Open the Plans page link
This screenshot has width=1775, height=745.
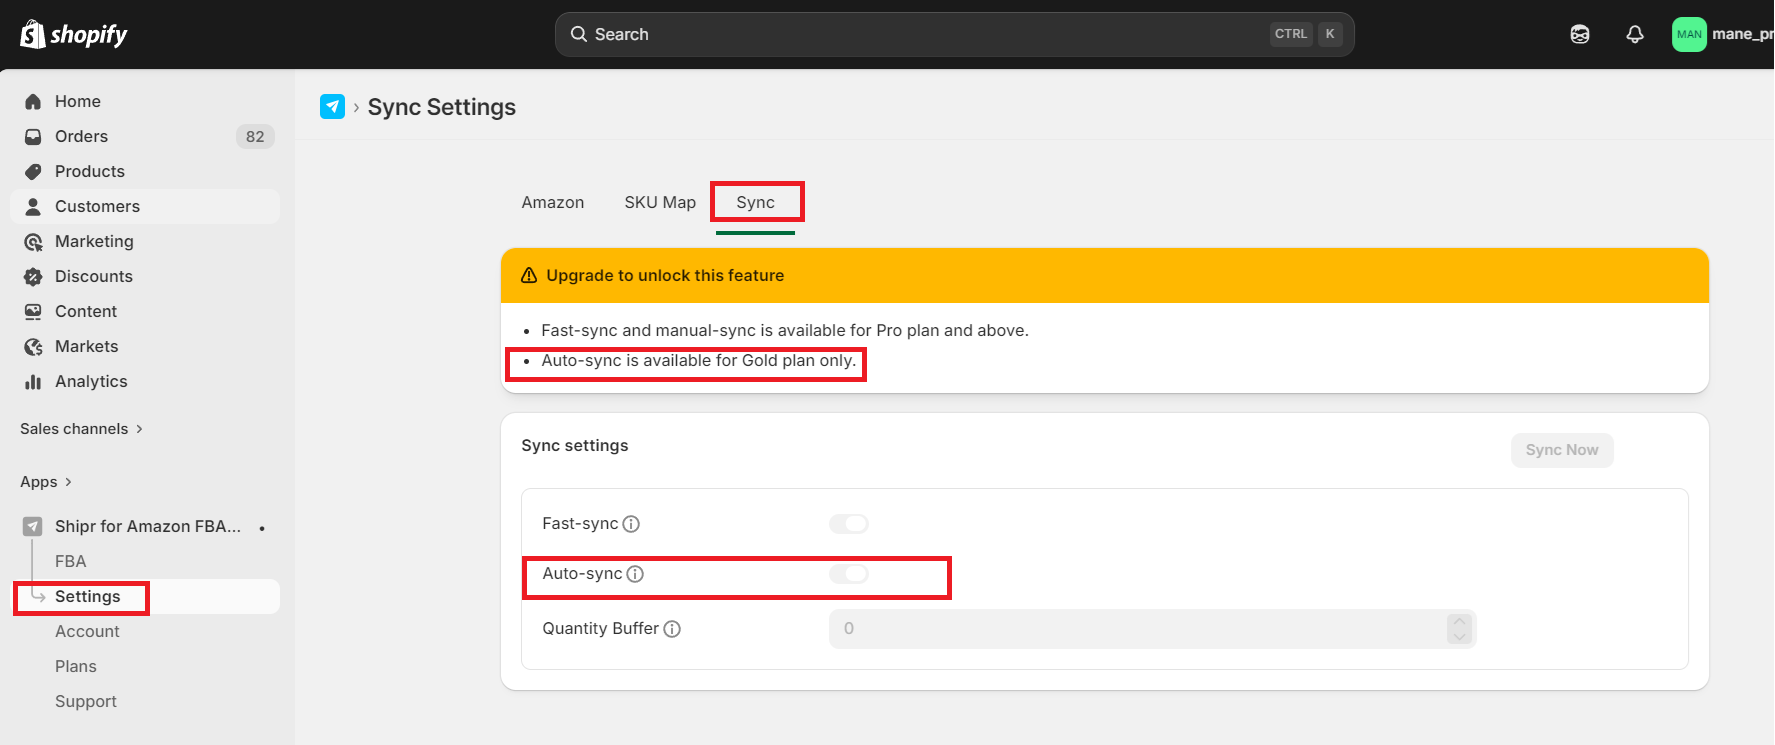click(76, 666)
